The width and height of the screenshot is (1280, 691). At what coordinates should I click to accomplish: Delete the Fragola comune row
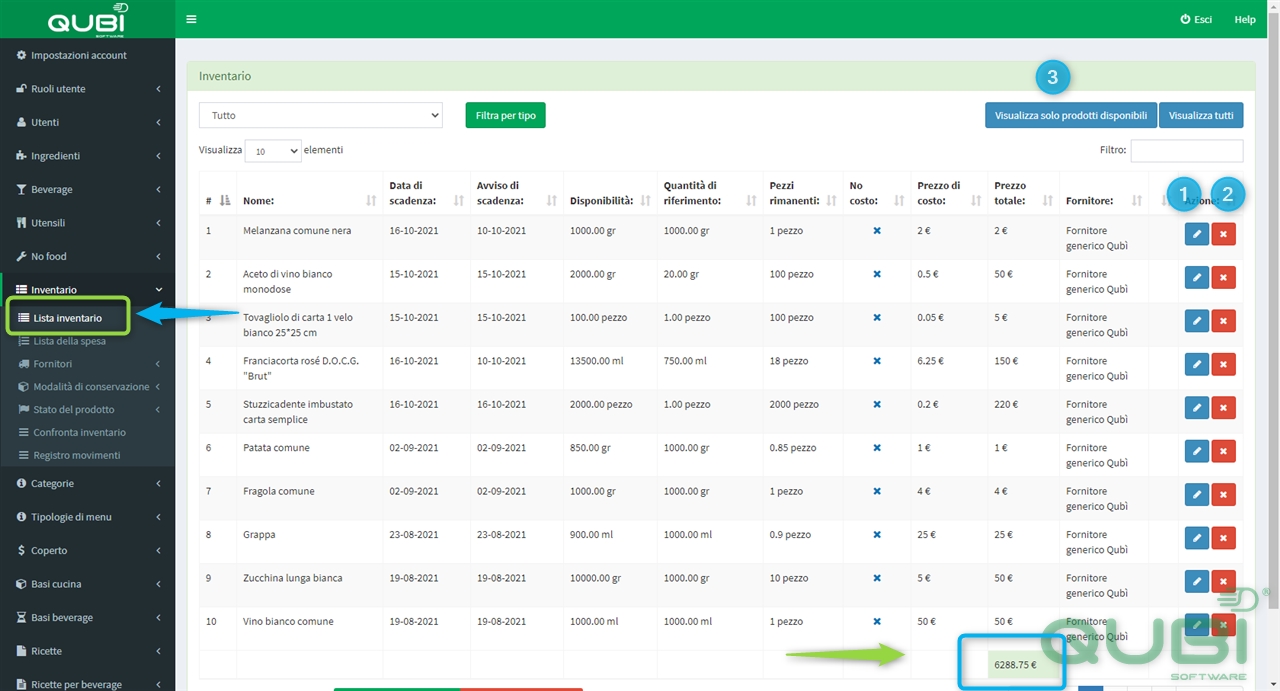click(1223, 495)
